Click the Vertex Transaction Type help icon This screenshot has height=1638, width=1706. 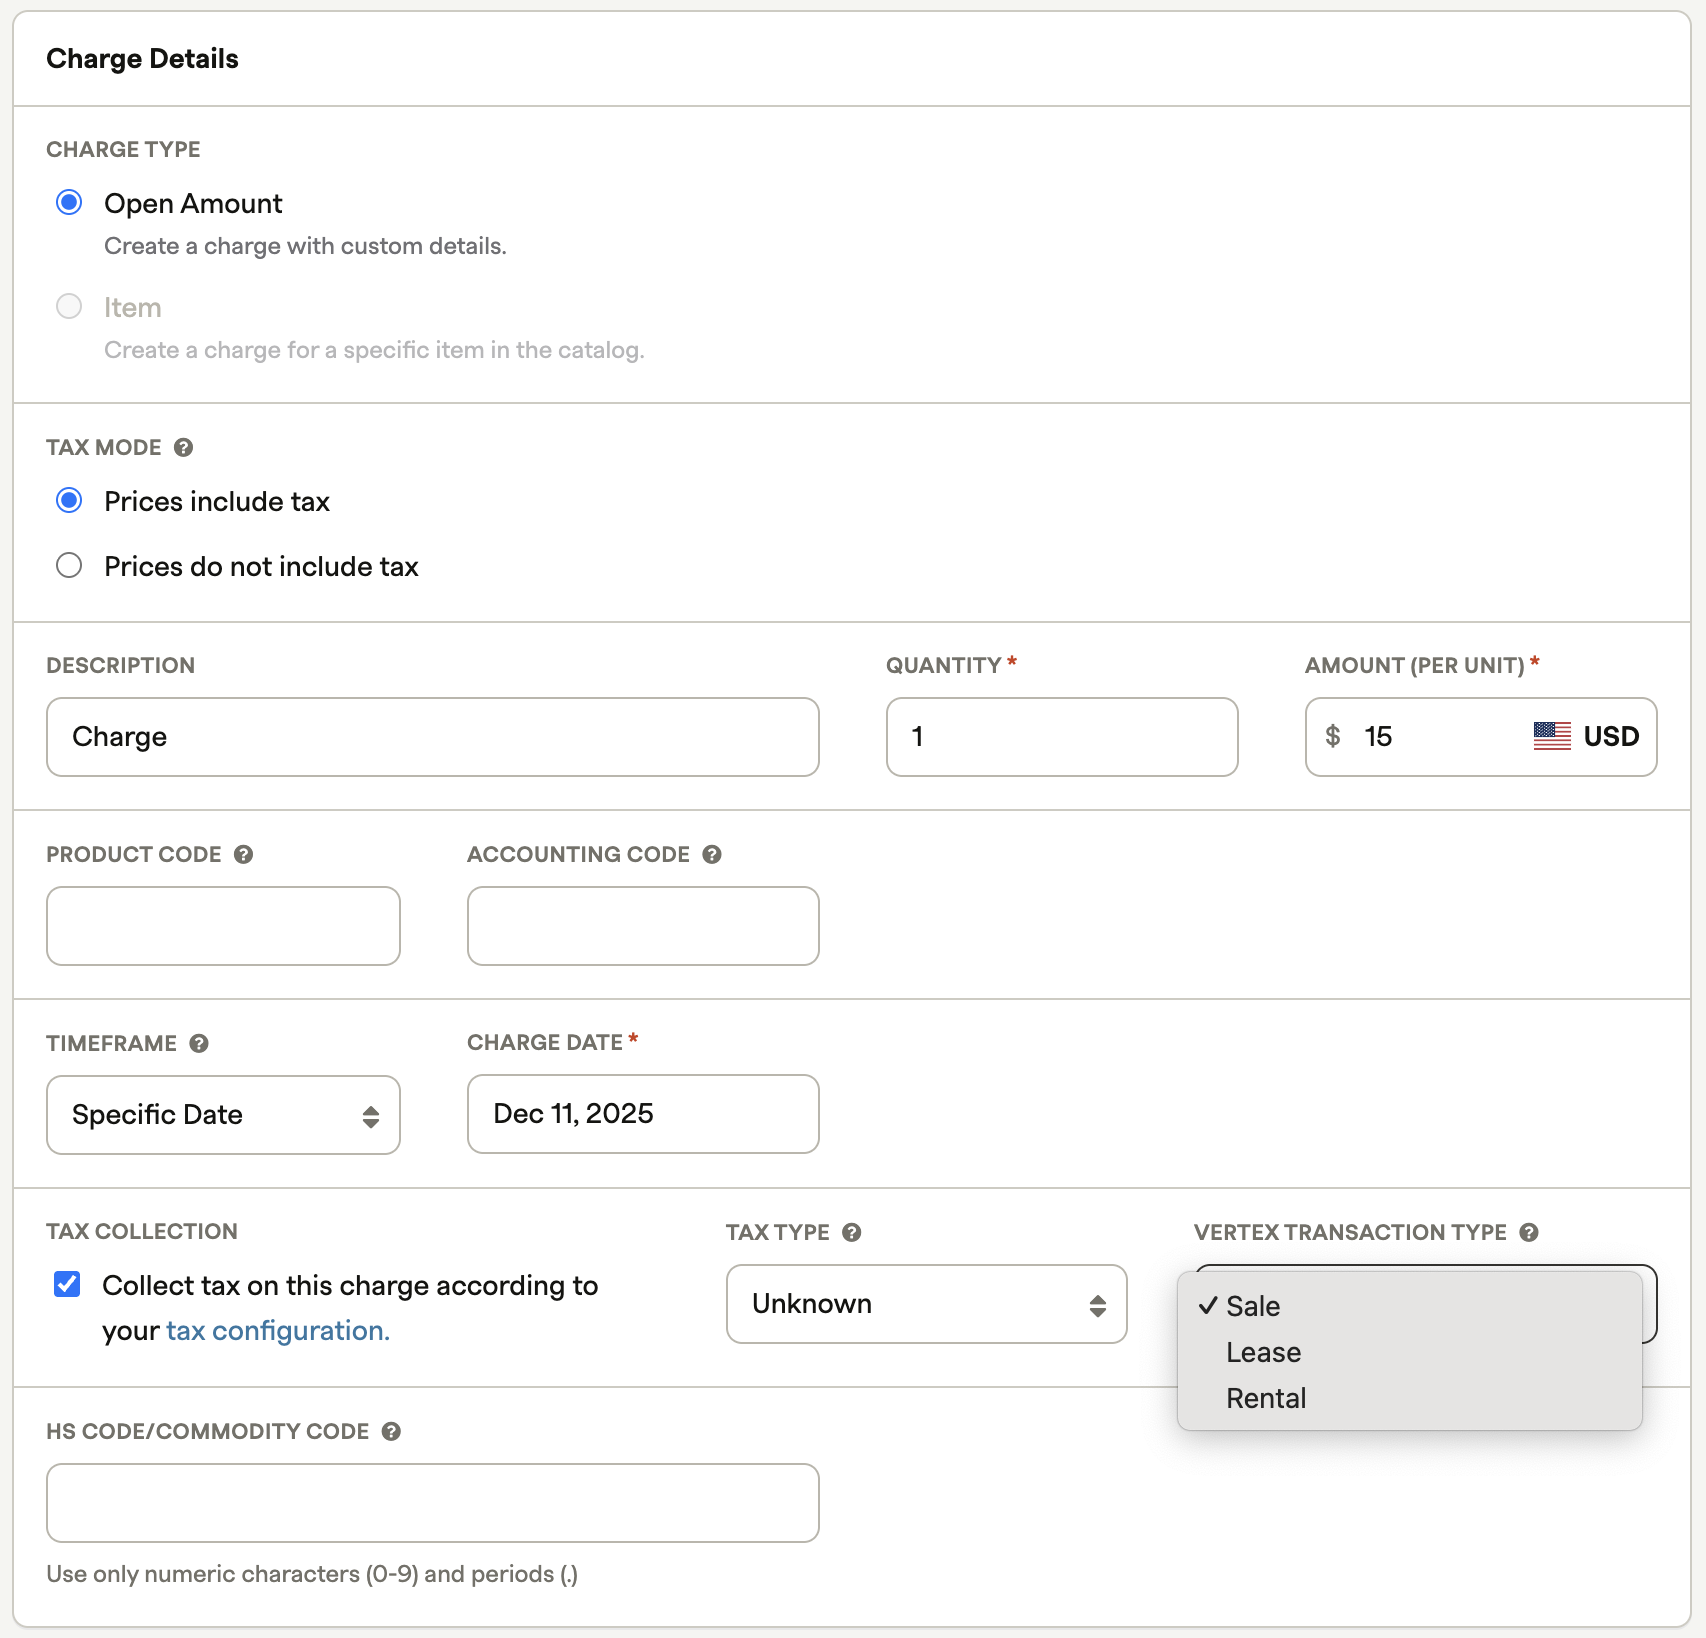coord(1528,1232)
